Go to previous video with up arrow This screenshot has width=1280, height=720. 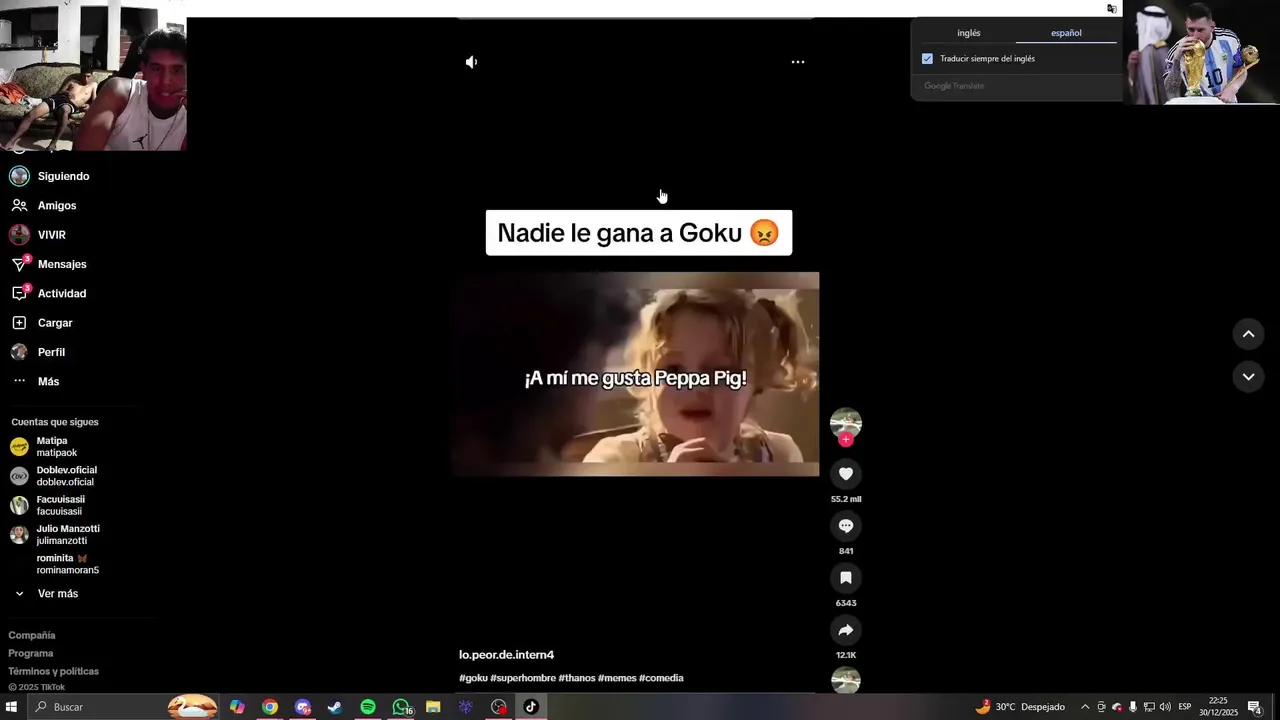click(x=1248, y=334)
